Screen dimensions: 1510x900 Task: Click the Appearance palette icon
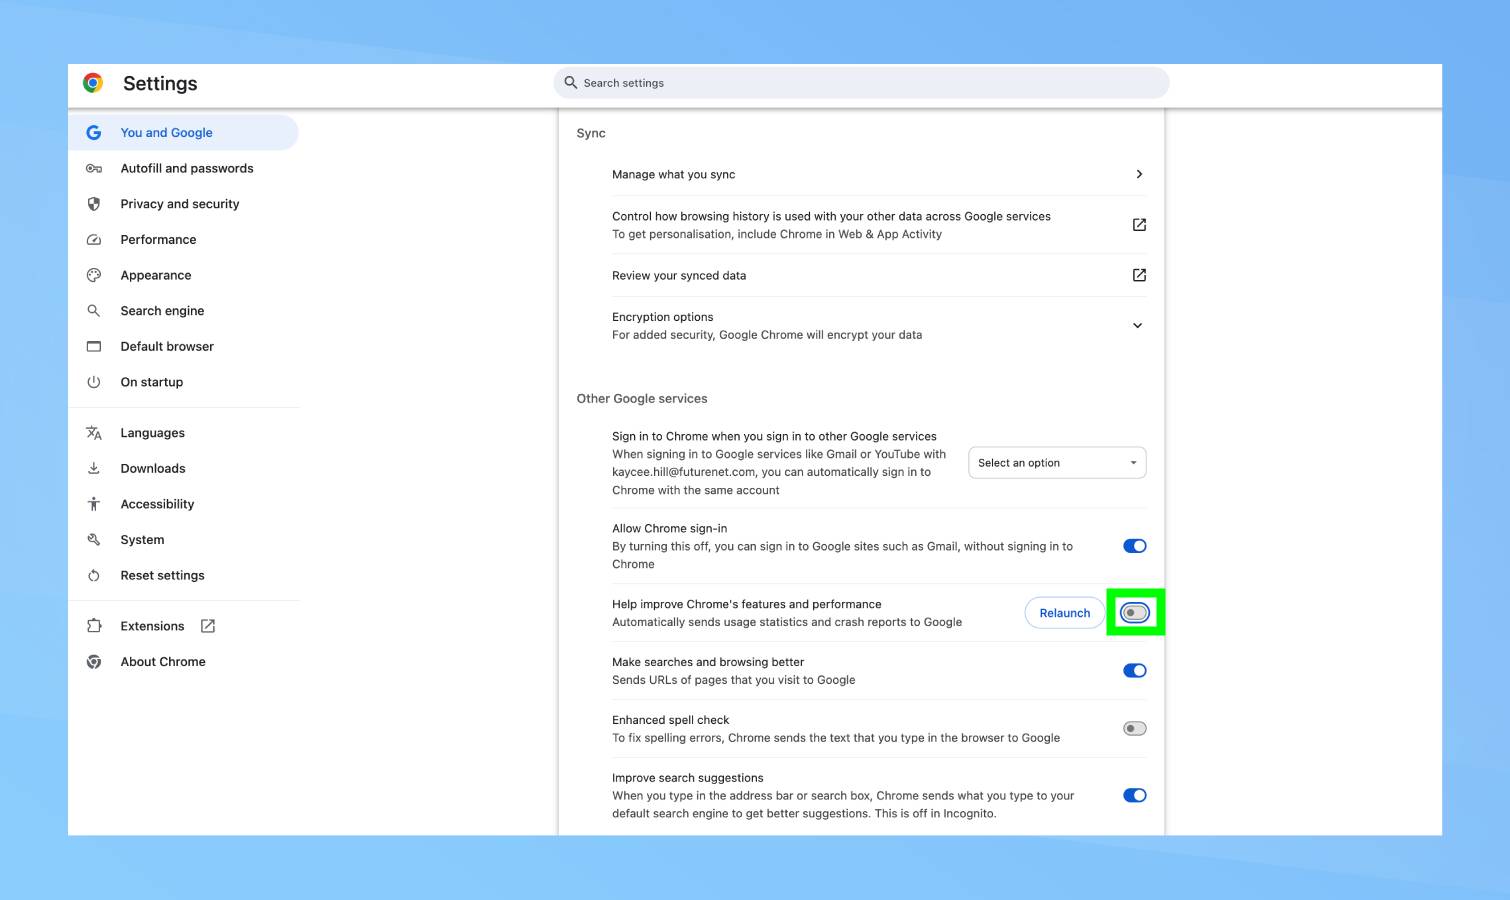click(x=94, y=275)
